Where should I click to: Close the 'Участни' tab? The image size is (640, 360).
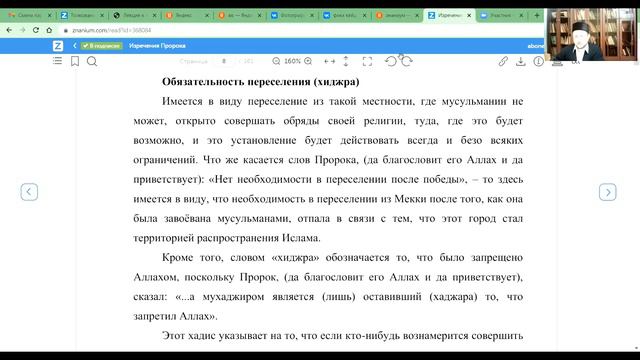(521, 15)
